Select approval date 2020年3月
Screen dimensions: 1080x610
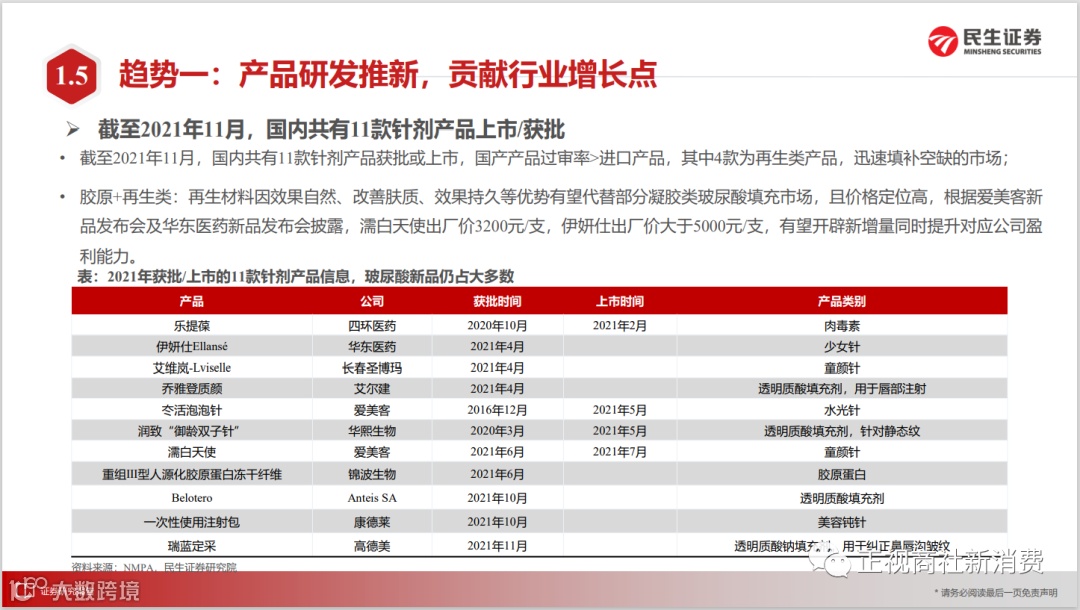pos(497,431)
